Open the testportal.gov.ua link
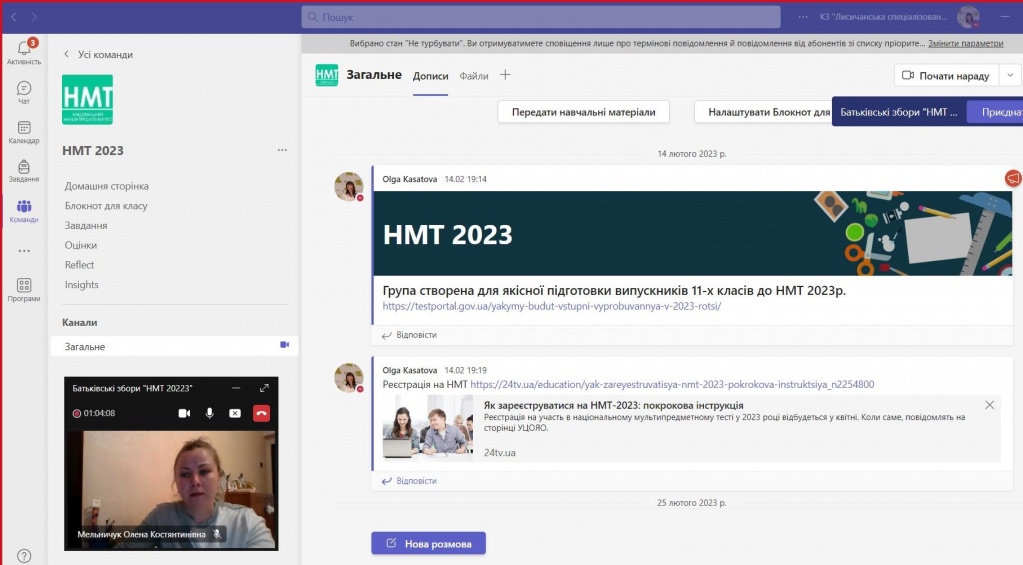This screenshot has height=565, width=1023. (552, 306)
